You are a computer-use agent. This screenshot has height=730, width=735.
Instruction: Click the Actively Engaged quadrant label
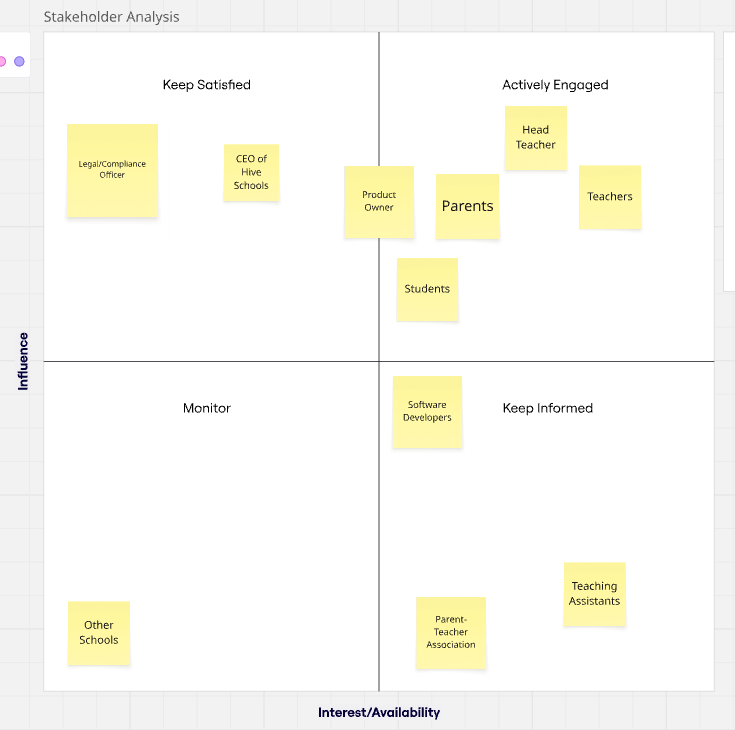tap(555, 85)
